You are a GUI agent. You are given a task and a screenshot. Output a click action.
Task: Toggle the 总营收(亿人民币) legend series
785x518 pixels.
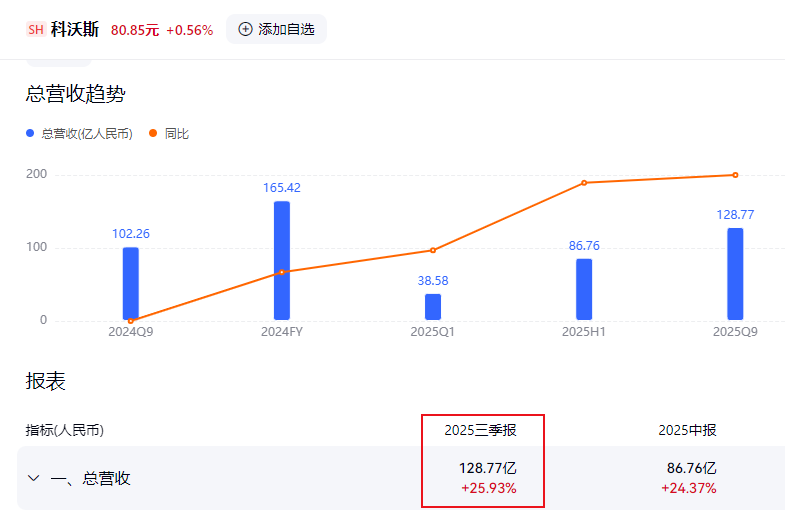[x=79, y=133]
